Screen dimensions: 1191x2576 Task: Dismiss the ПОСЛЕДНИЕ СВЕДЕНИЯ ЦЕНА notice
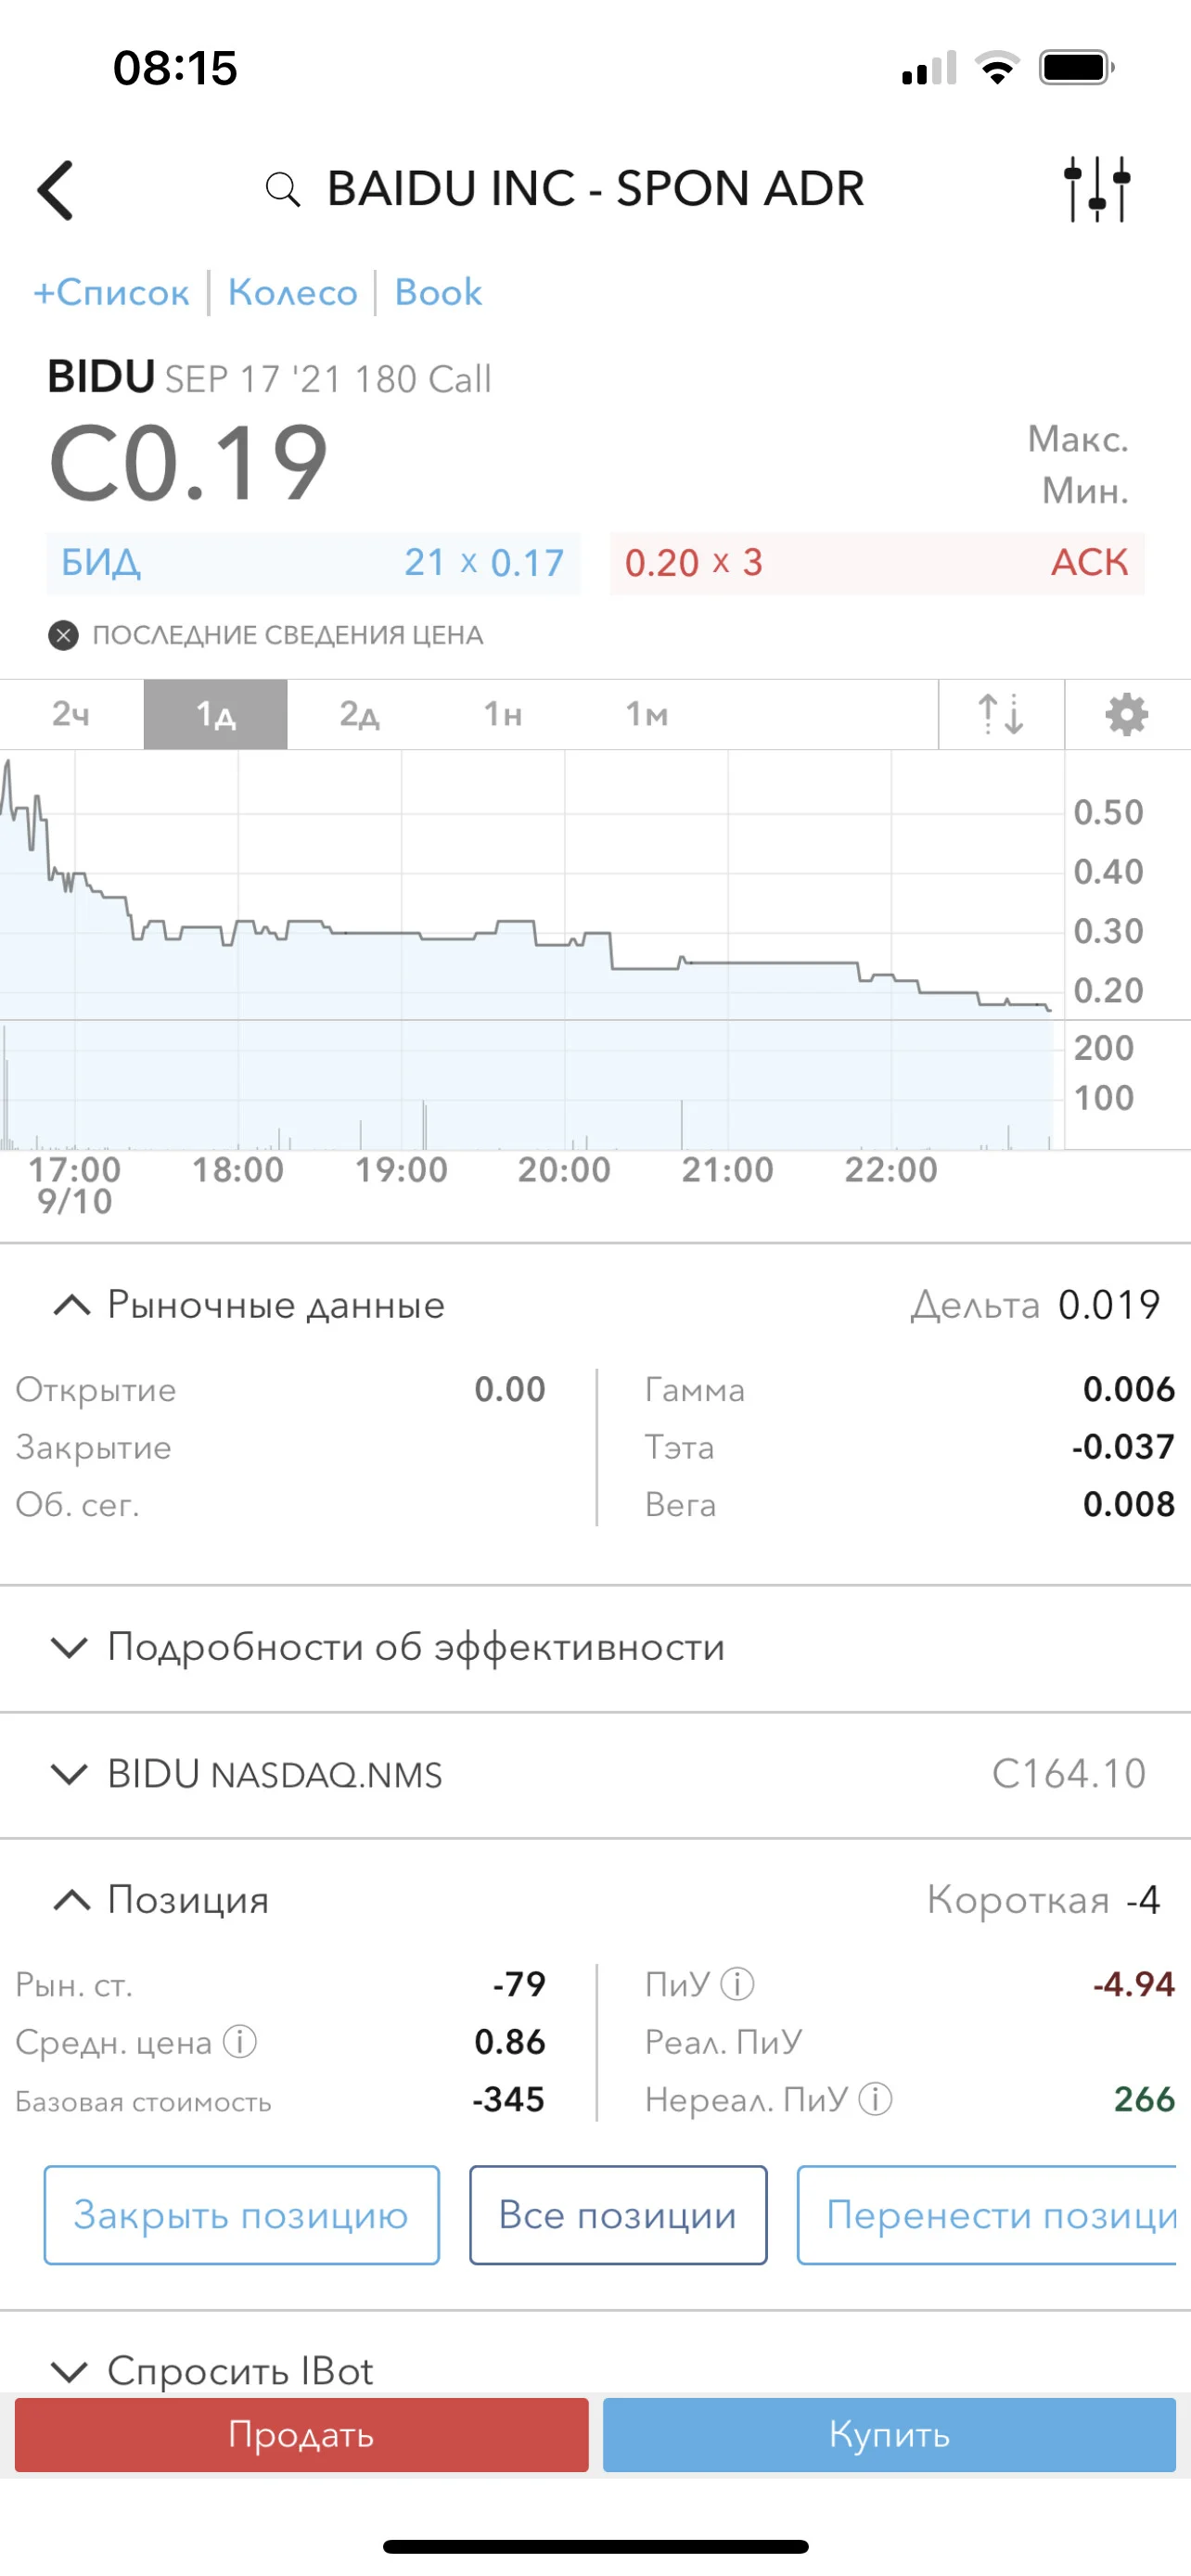coord(63,636)
